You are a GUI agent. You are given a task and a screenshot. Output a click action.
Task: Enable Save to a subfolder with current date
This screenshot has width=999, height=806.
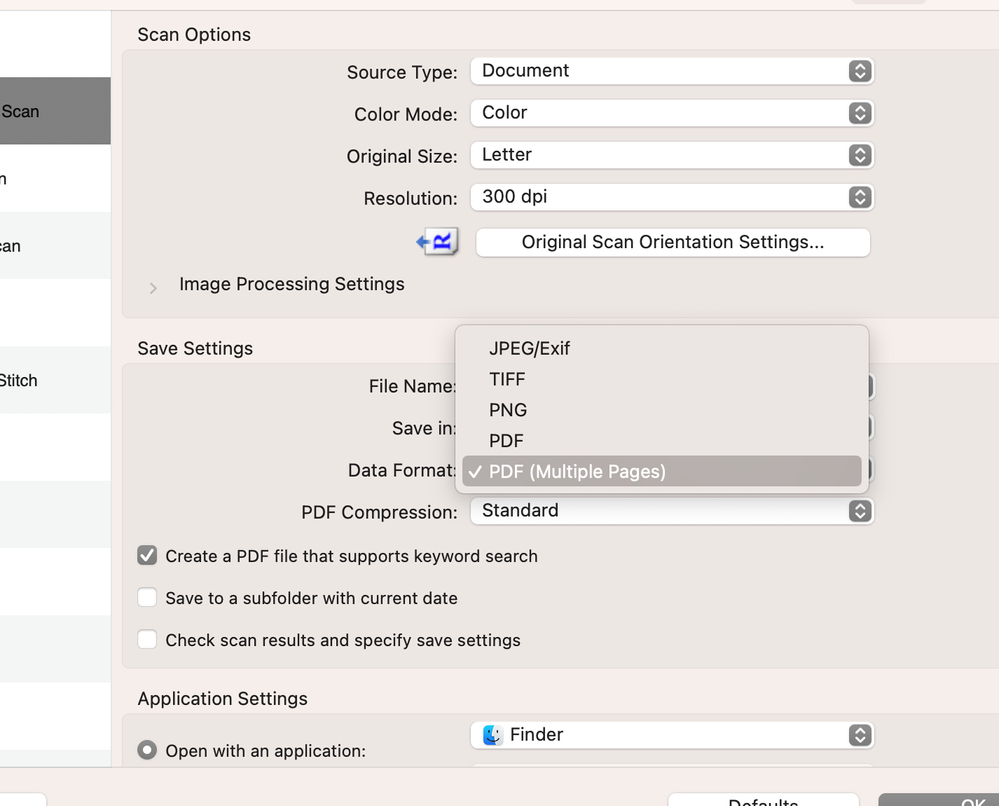point(148,598)
